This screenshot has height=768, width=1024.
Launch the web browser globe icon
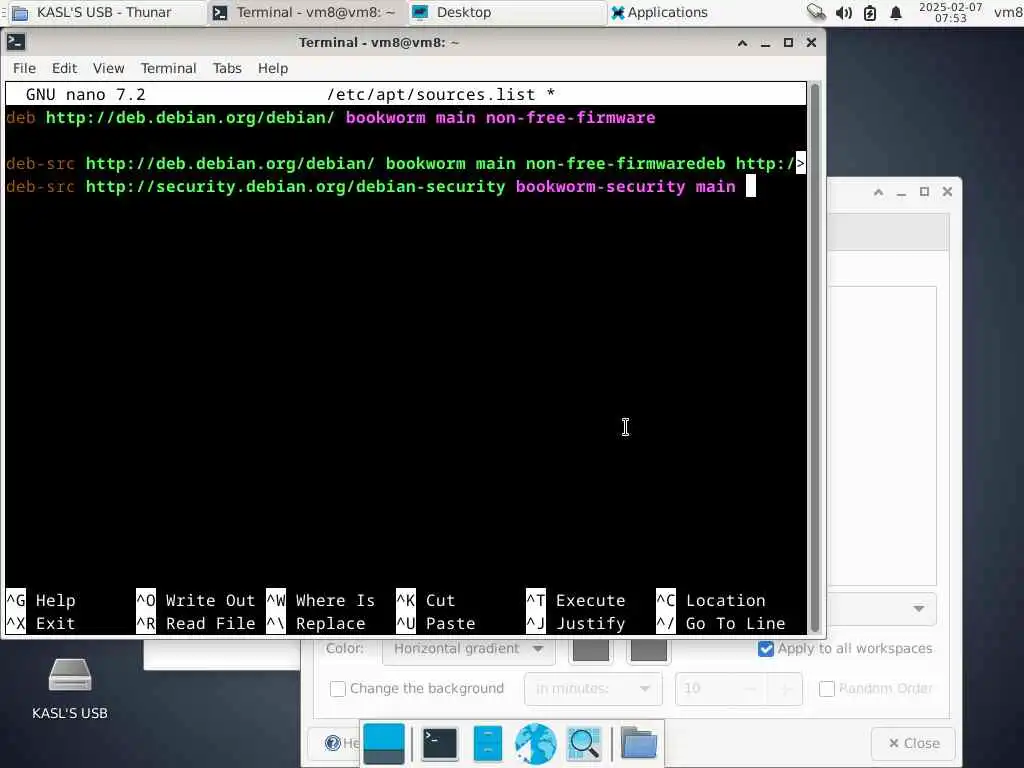coord(536,743)
